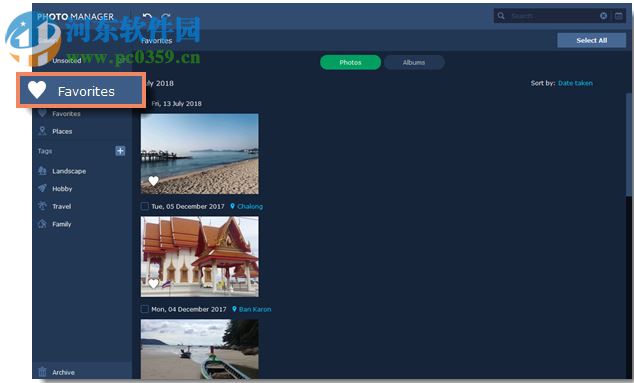This screenshot has width=634, height=383.
Task: Click the Archive trash bin icon
Action: (42, 372)
